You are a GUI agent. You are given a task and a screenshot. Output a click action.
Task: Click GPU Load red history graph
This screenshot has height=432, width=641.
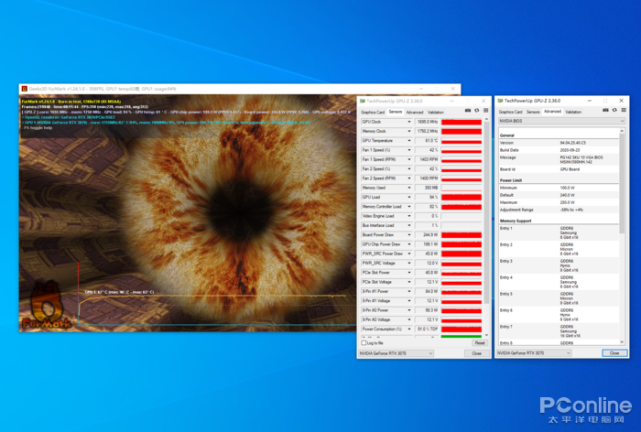pos(462,197)
